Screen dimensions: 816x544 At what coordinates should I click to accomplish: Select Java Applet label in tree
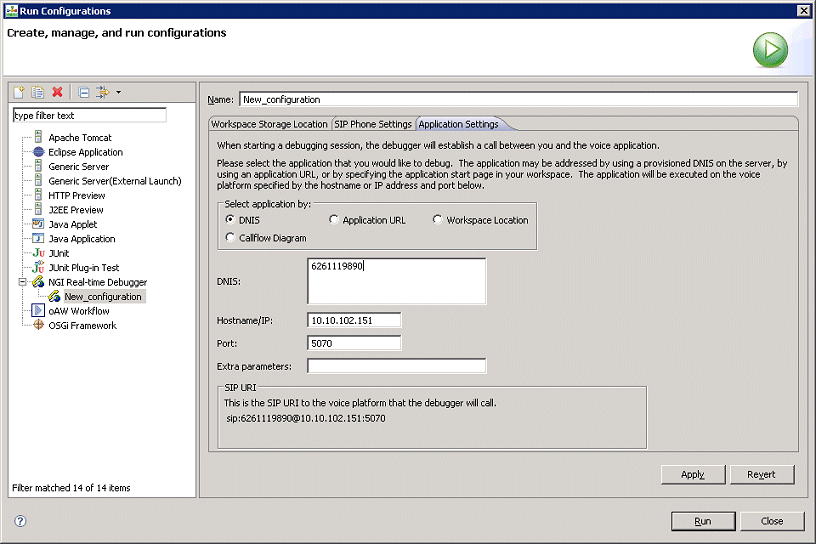tap(72, 224)
